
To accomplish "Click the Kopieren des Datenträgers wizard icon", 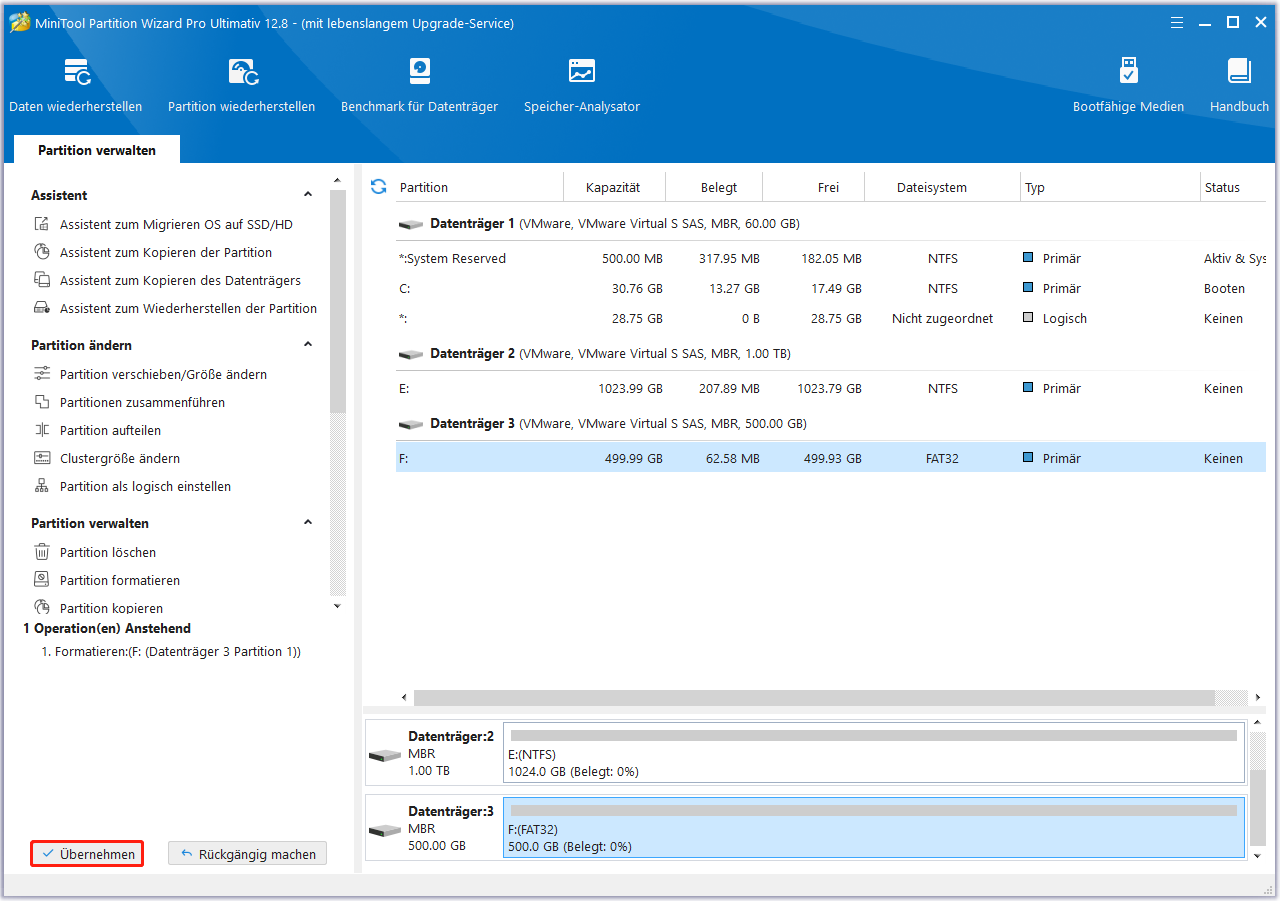I will click(42, 281).
